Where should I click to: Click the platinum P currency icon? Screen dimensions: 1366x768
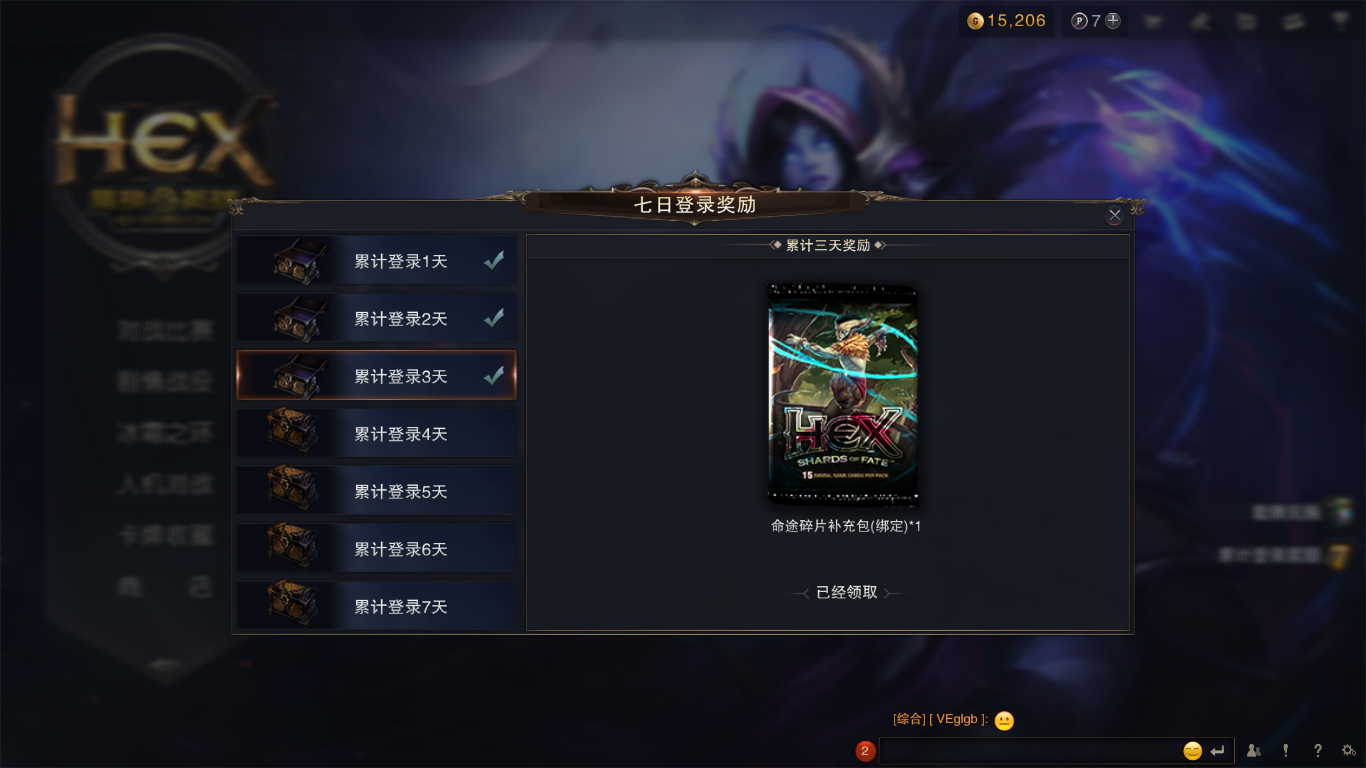point(1080,20)
